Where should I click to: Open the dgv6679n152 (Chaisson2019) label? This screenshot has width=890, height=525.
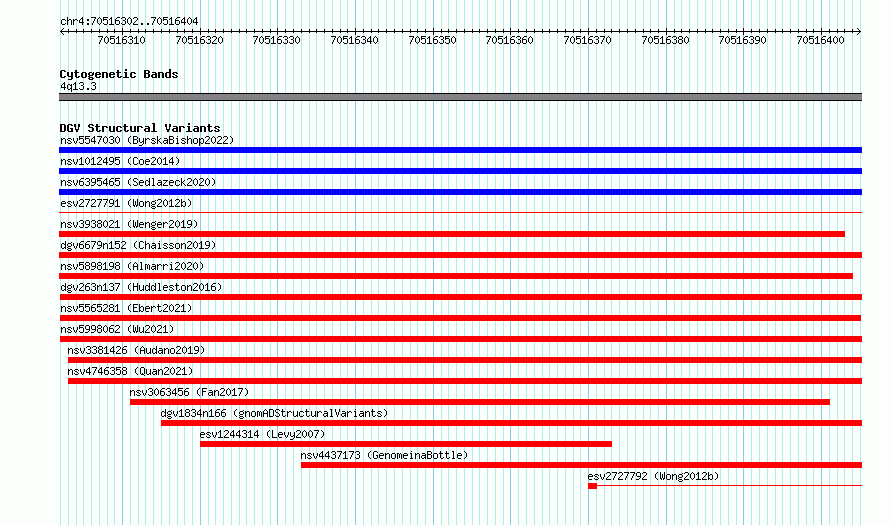138,245
